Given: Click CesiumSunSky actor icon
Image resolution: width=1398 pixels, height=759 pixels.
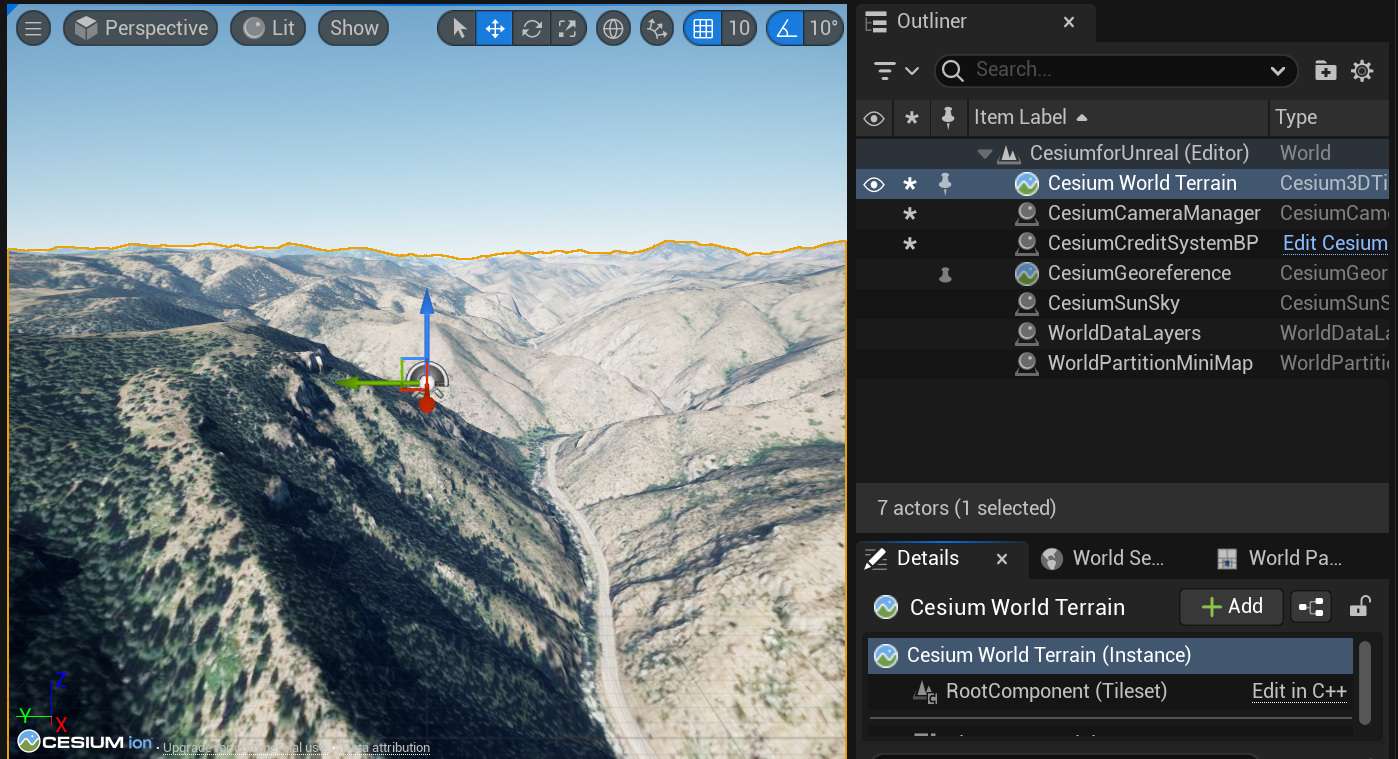Looking at the screenshot, I should (1027, 303).
